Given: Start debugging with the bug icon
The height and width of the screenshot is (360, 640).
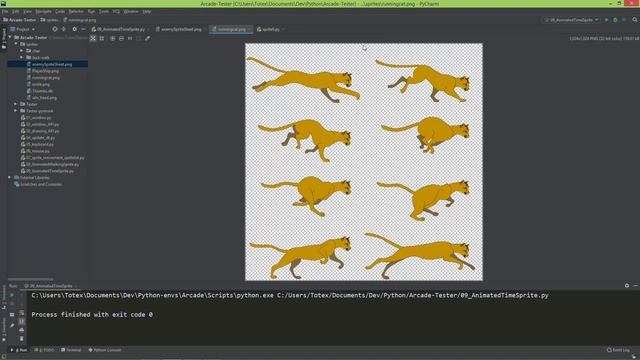Looking at the screenshot, I should click(x=615, y=20).
